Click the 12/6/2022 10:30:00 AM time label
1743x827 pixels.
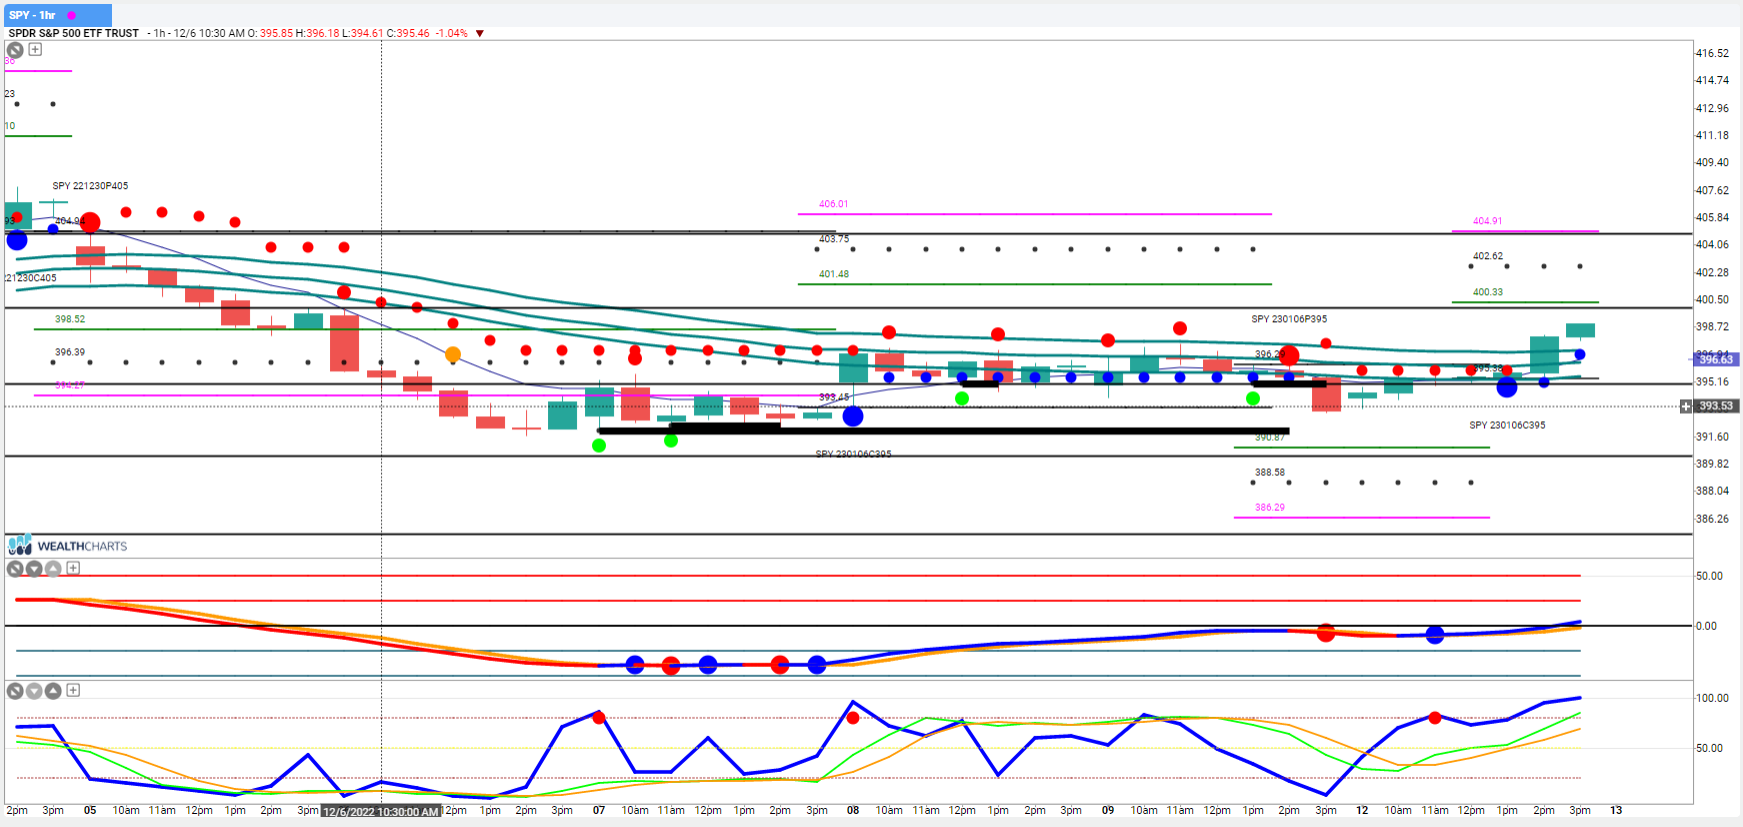coord(381,811)
